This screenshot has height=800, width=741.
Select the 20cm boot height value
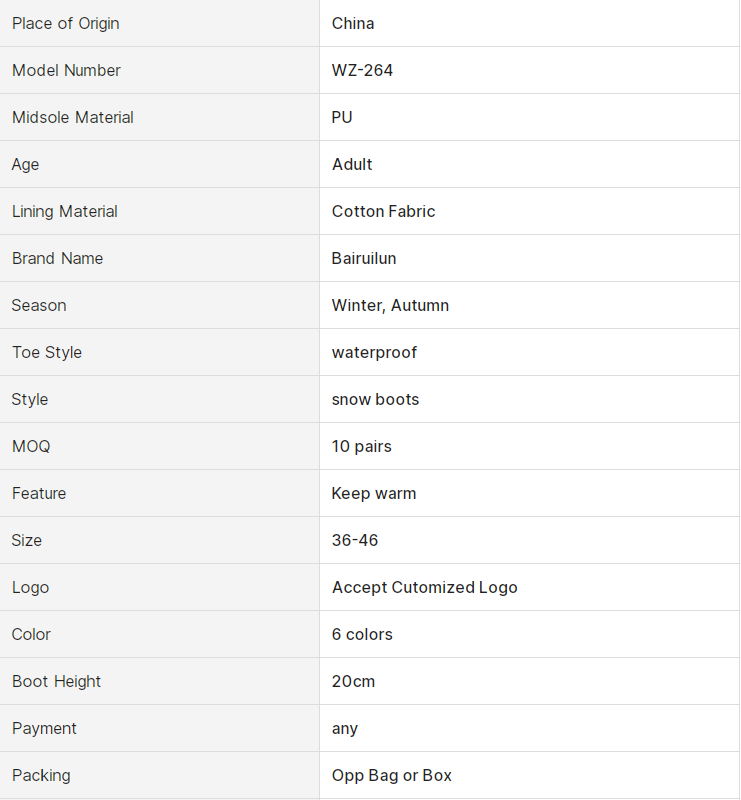coord(353,681)
